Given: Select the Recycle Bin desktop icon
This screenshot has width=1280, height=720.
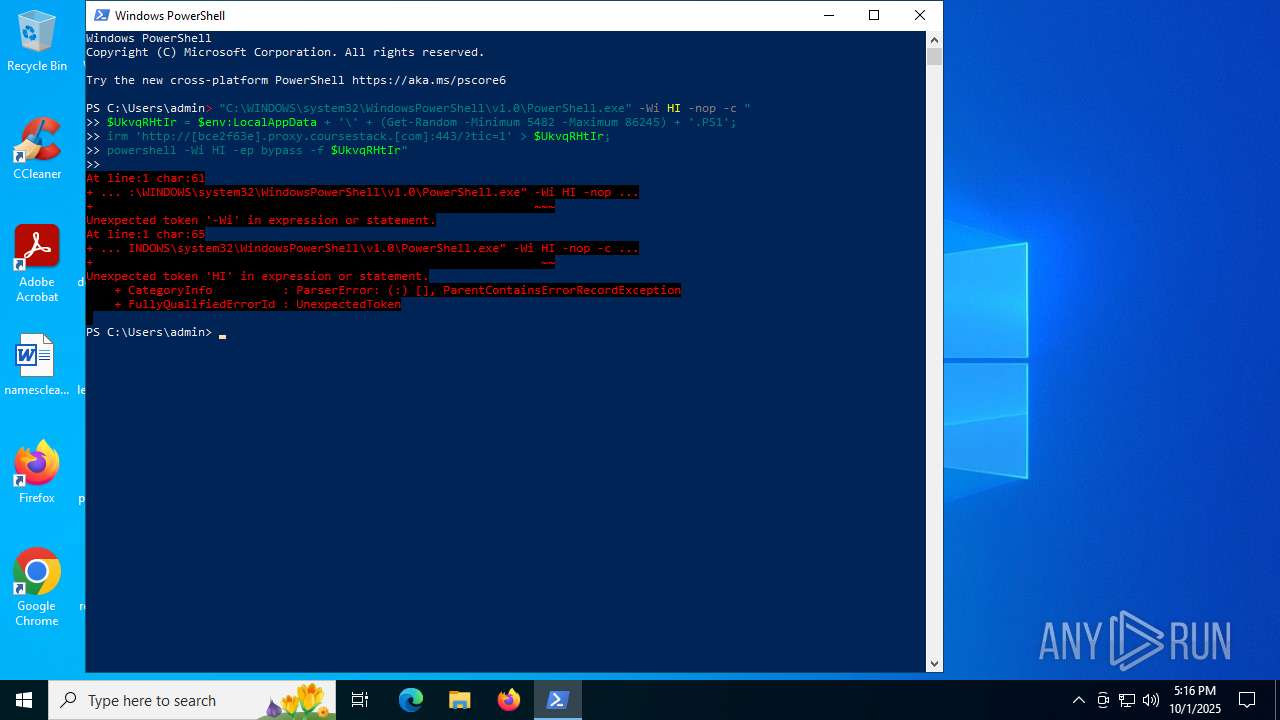Looking at the screenshot, I should [37, 42].
